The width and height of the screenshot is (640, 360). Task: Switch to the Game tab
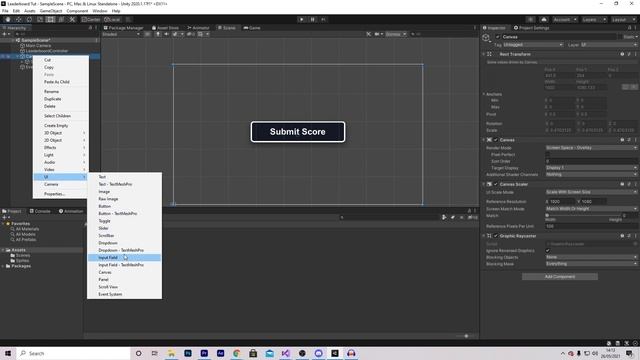tap(252, 28)
